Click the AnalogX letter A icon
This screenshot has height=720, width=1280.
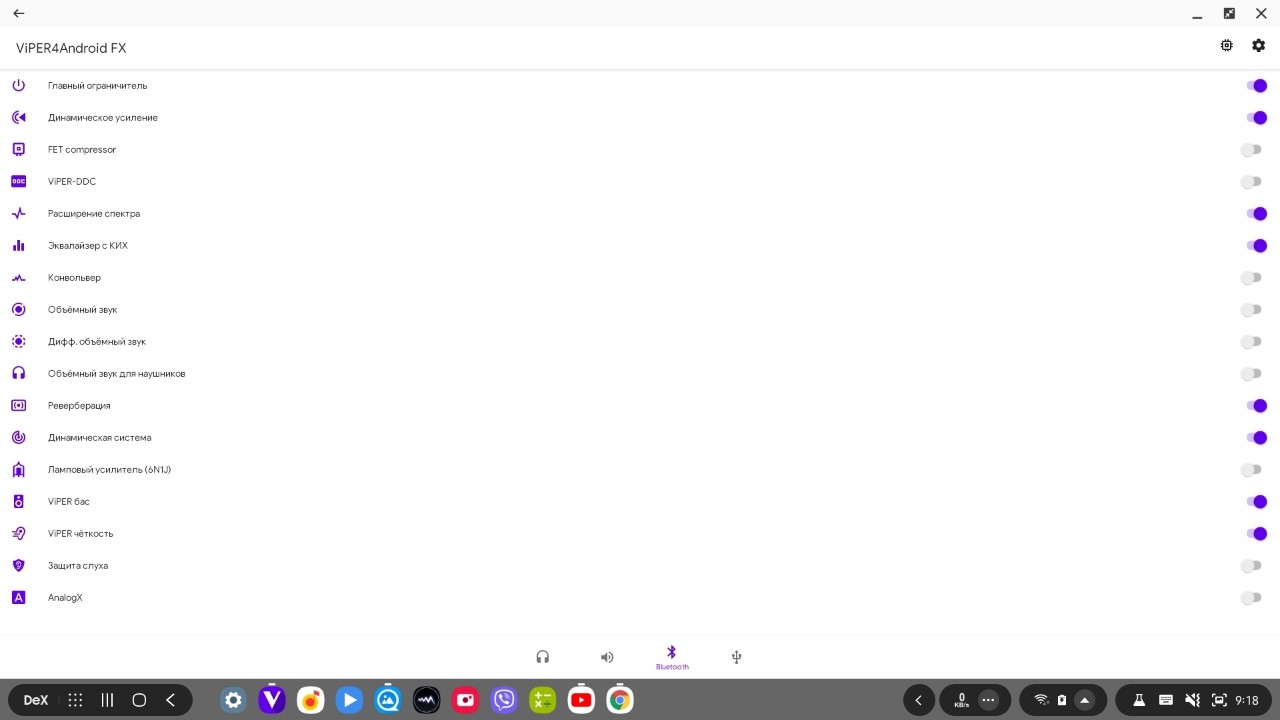point(18,598)
